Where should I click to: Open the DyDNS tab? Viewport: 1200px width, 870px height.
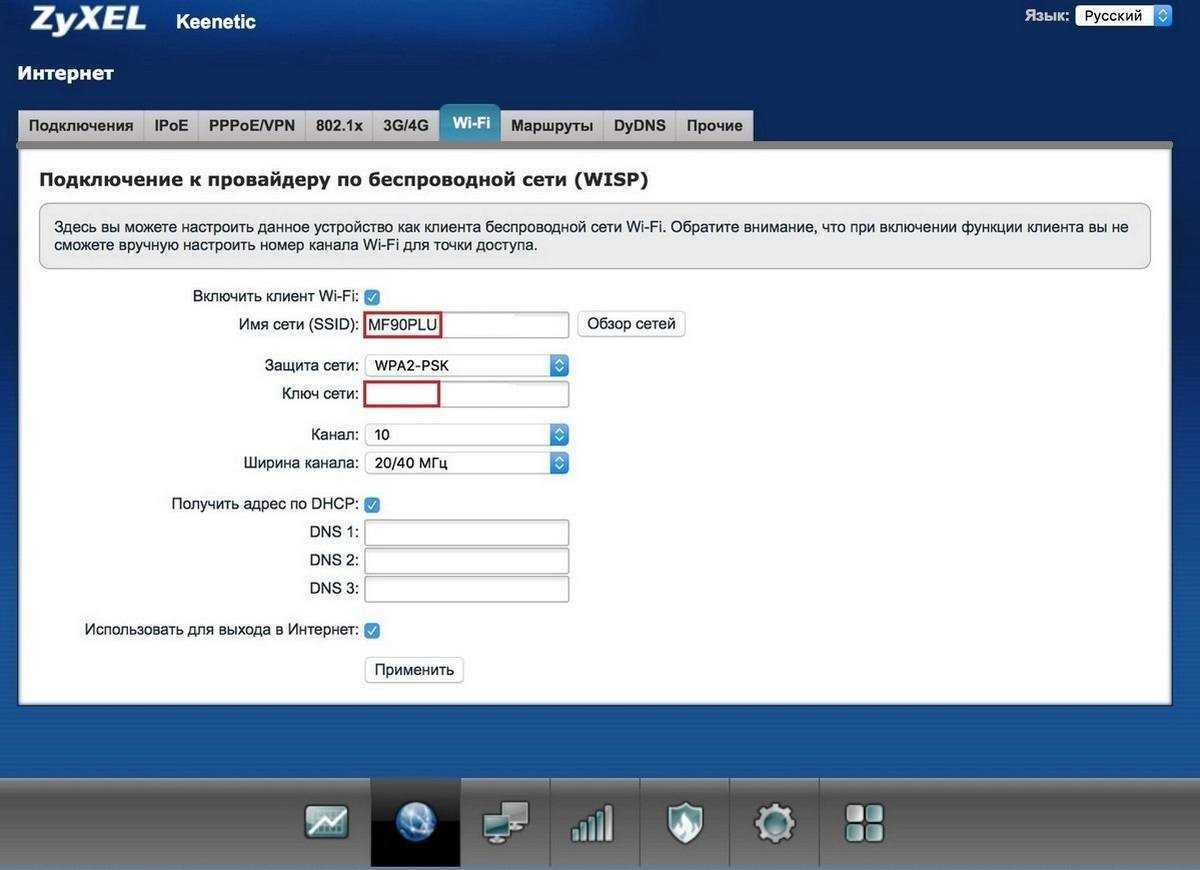639,126
